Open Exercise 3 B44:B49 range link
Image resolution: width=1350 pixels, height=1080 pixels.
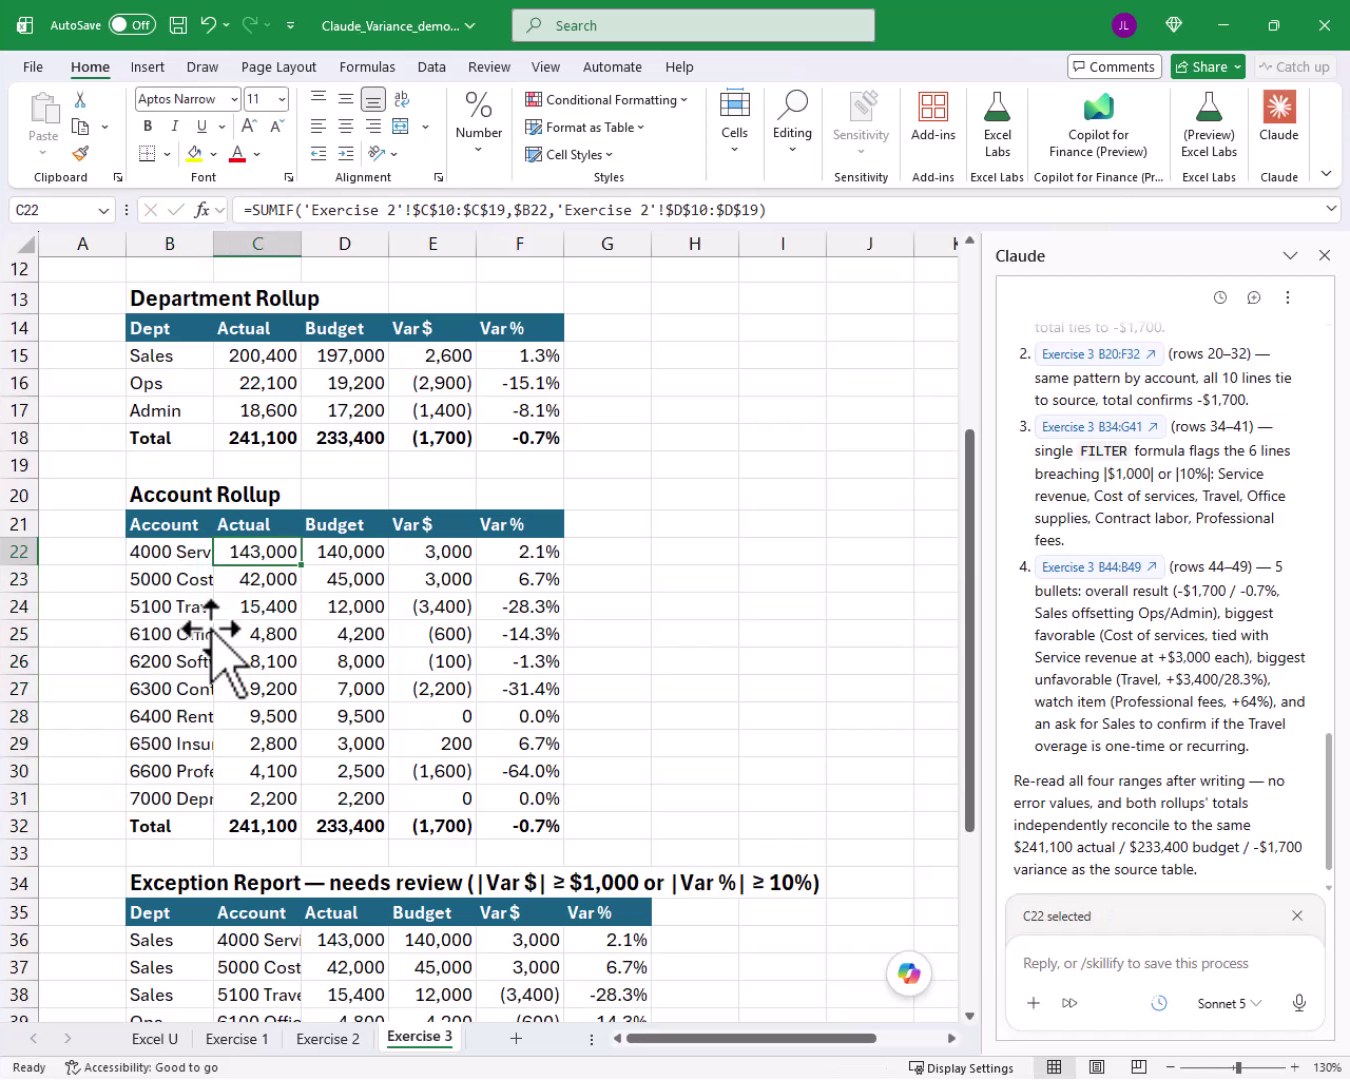pos(1099,567)
